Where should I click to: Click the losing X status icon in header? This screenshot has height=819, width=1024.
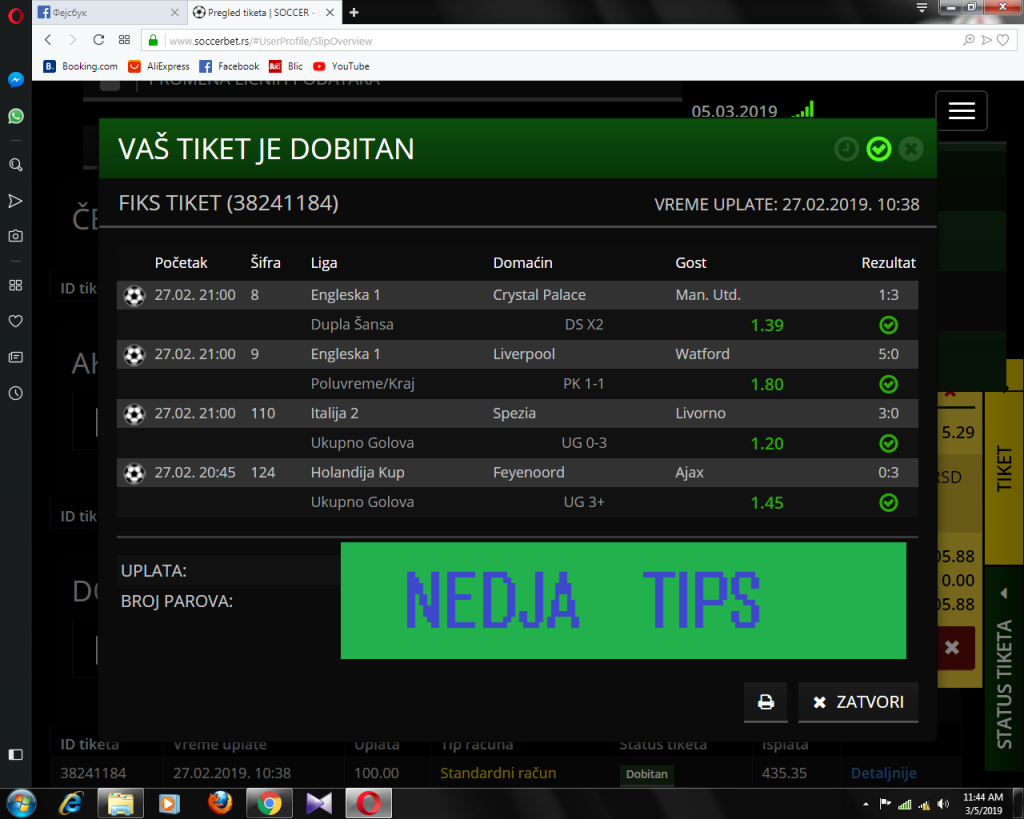pos(910,149)
